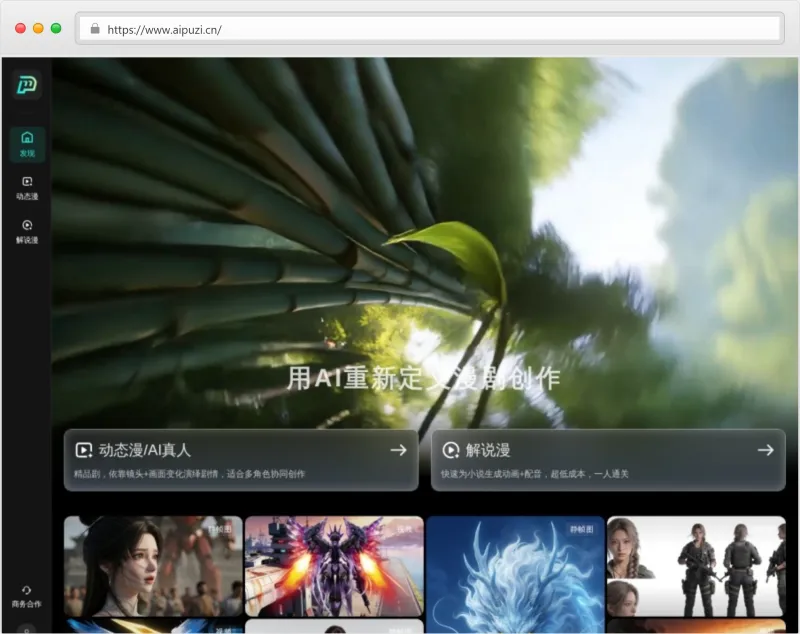The image size is (800, 634).
Task: Click the arrow on the 动态漫/AI真人 card
Action: (x=398, y=450)
